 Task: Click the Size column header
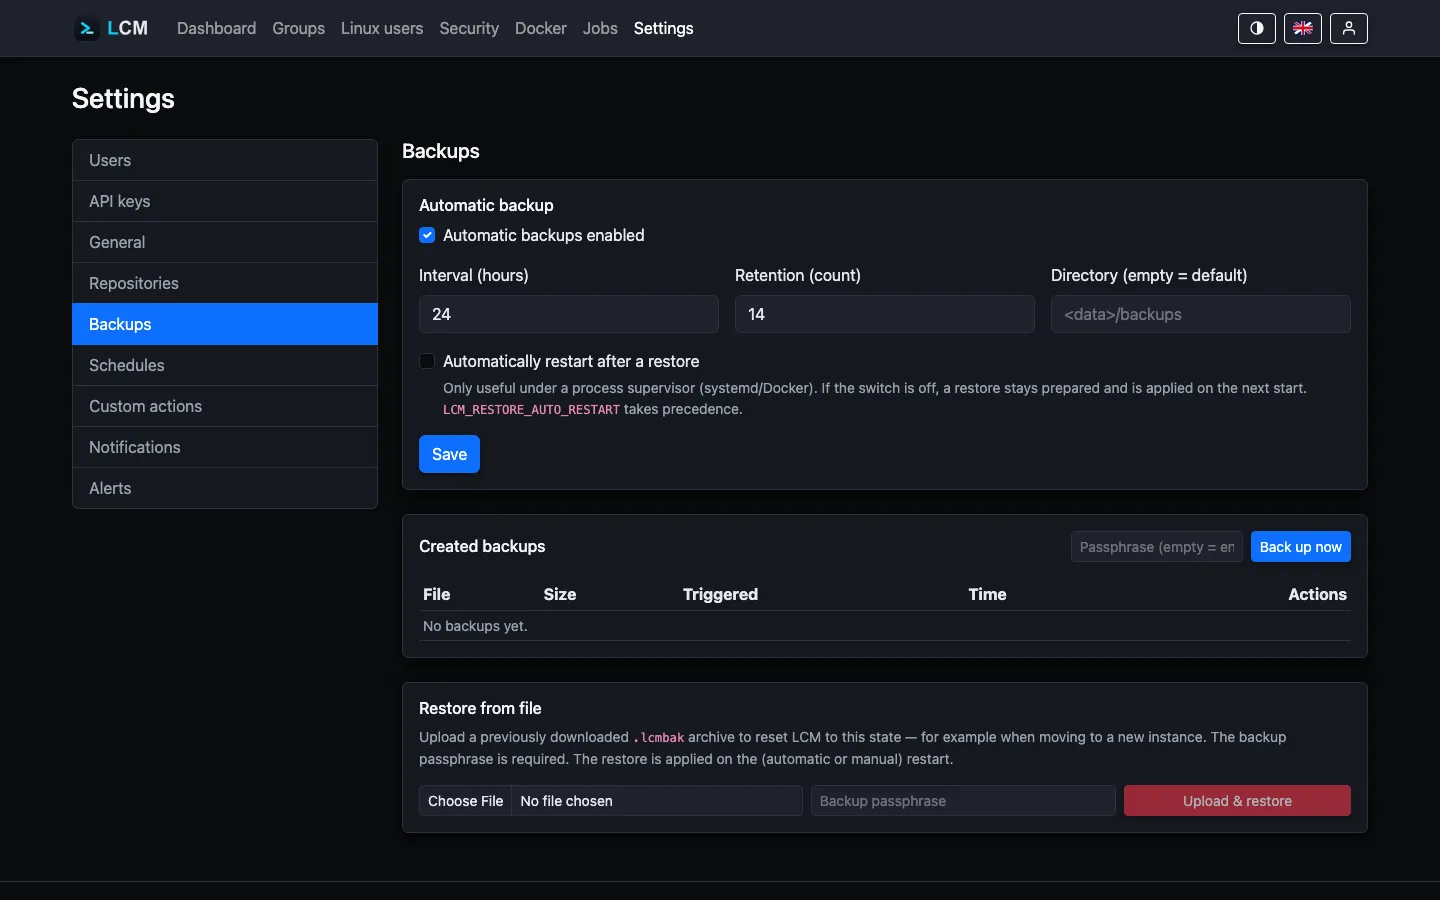point(560,594)
